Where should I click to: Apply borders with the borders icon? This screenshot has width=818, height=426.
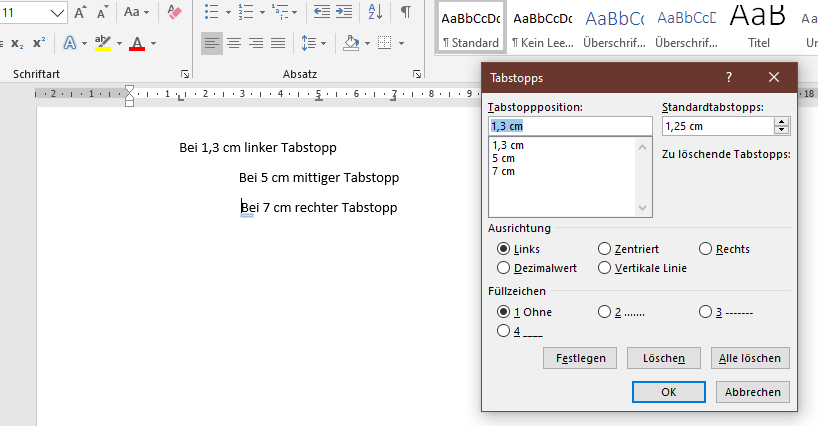pyautogui.click(x=384, y=43)
